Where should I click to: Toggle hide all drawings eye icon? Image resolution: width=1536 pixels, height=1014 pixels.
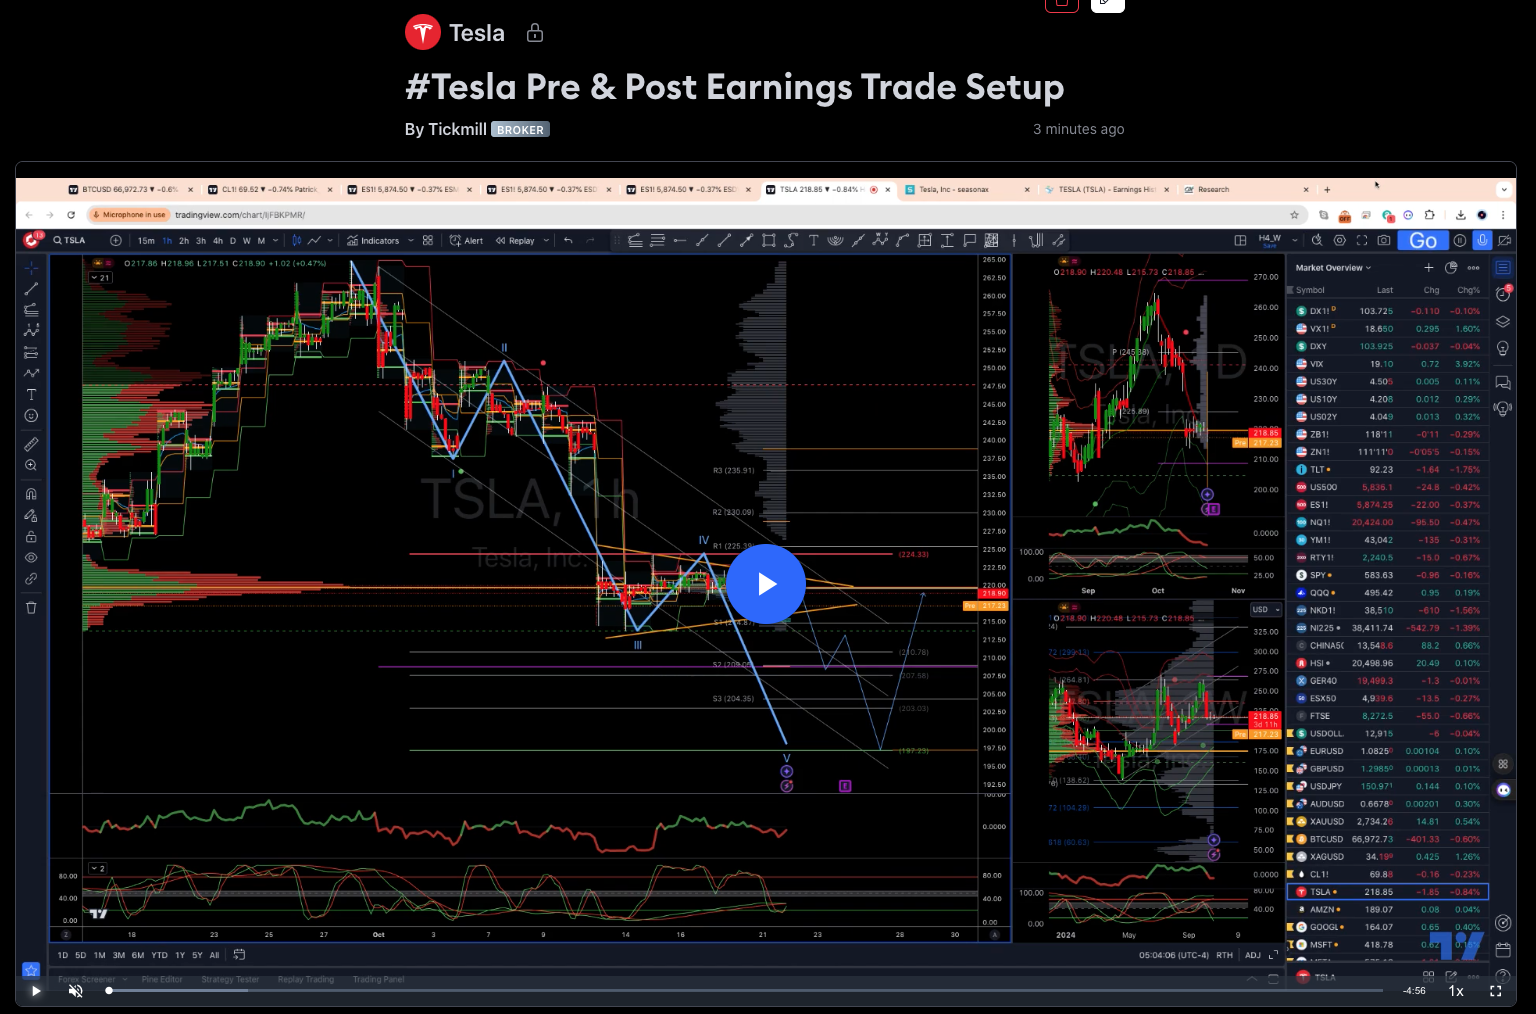point(31,557)
